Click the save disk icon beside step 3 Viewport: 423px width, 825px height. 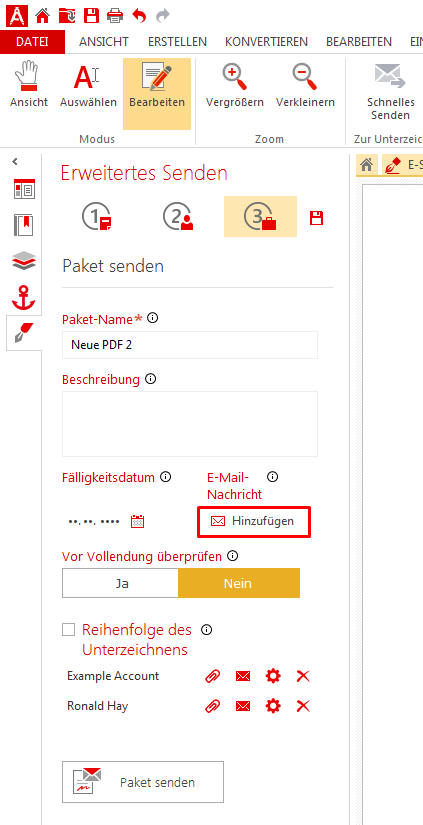coord(316,218)
